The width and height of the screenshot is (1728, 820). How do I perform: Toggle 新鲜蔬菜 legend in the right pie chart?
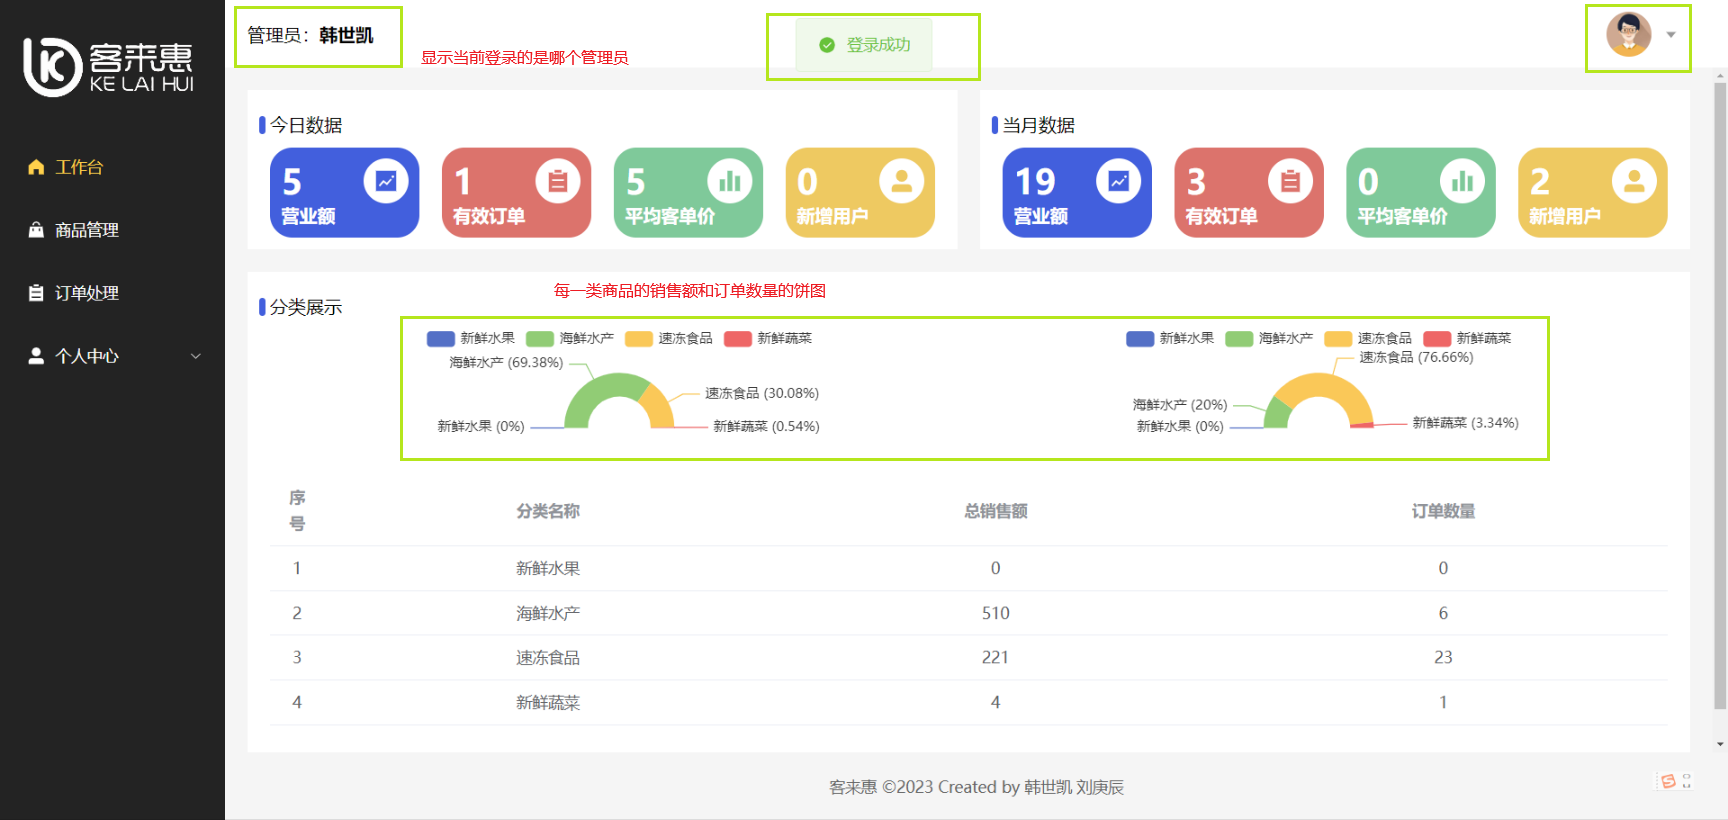(1467, 338)
